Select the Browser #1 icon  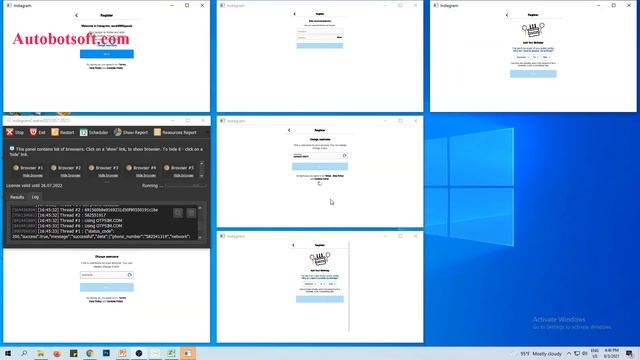[x=16, y=168]
